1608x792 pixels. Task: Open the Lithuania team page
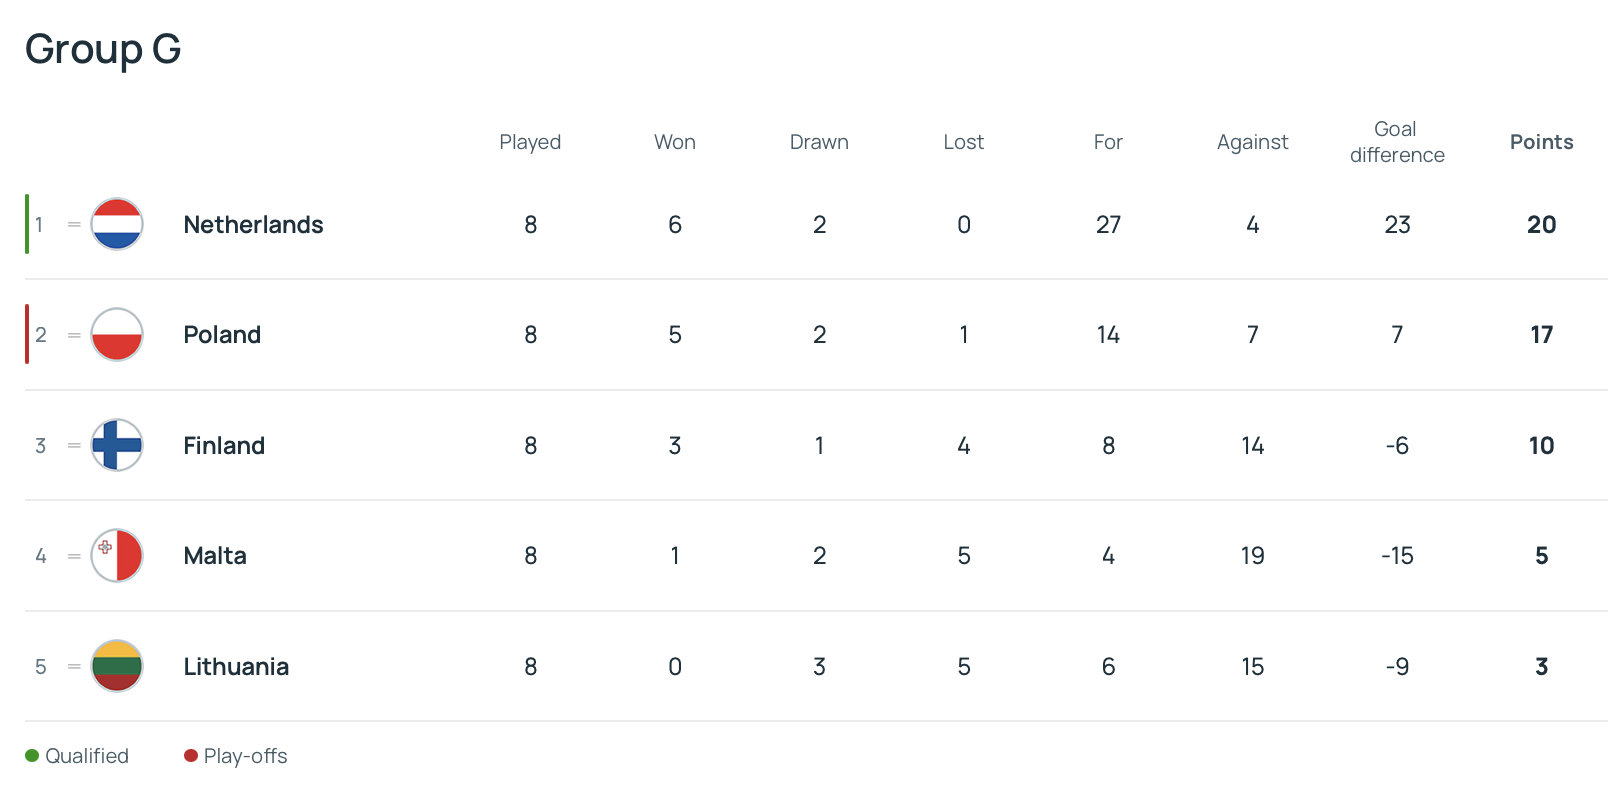click(x=236, y=667)
